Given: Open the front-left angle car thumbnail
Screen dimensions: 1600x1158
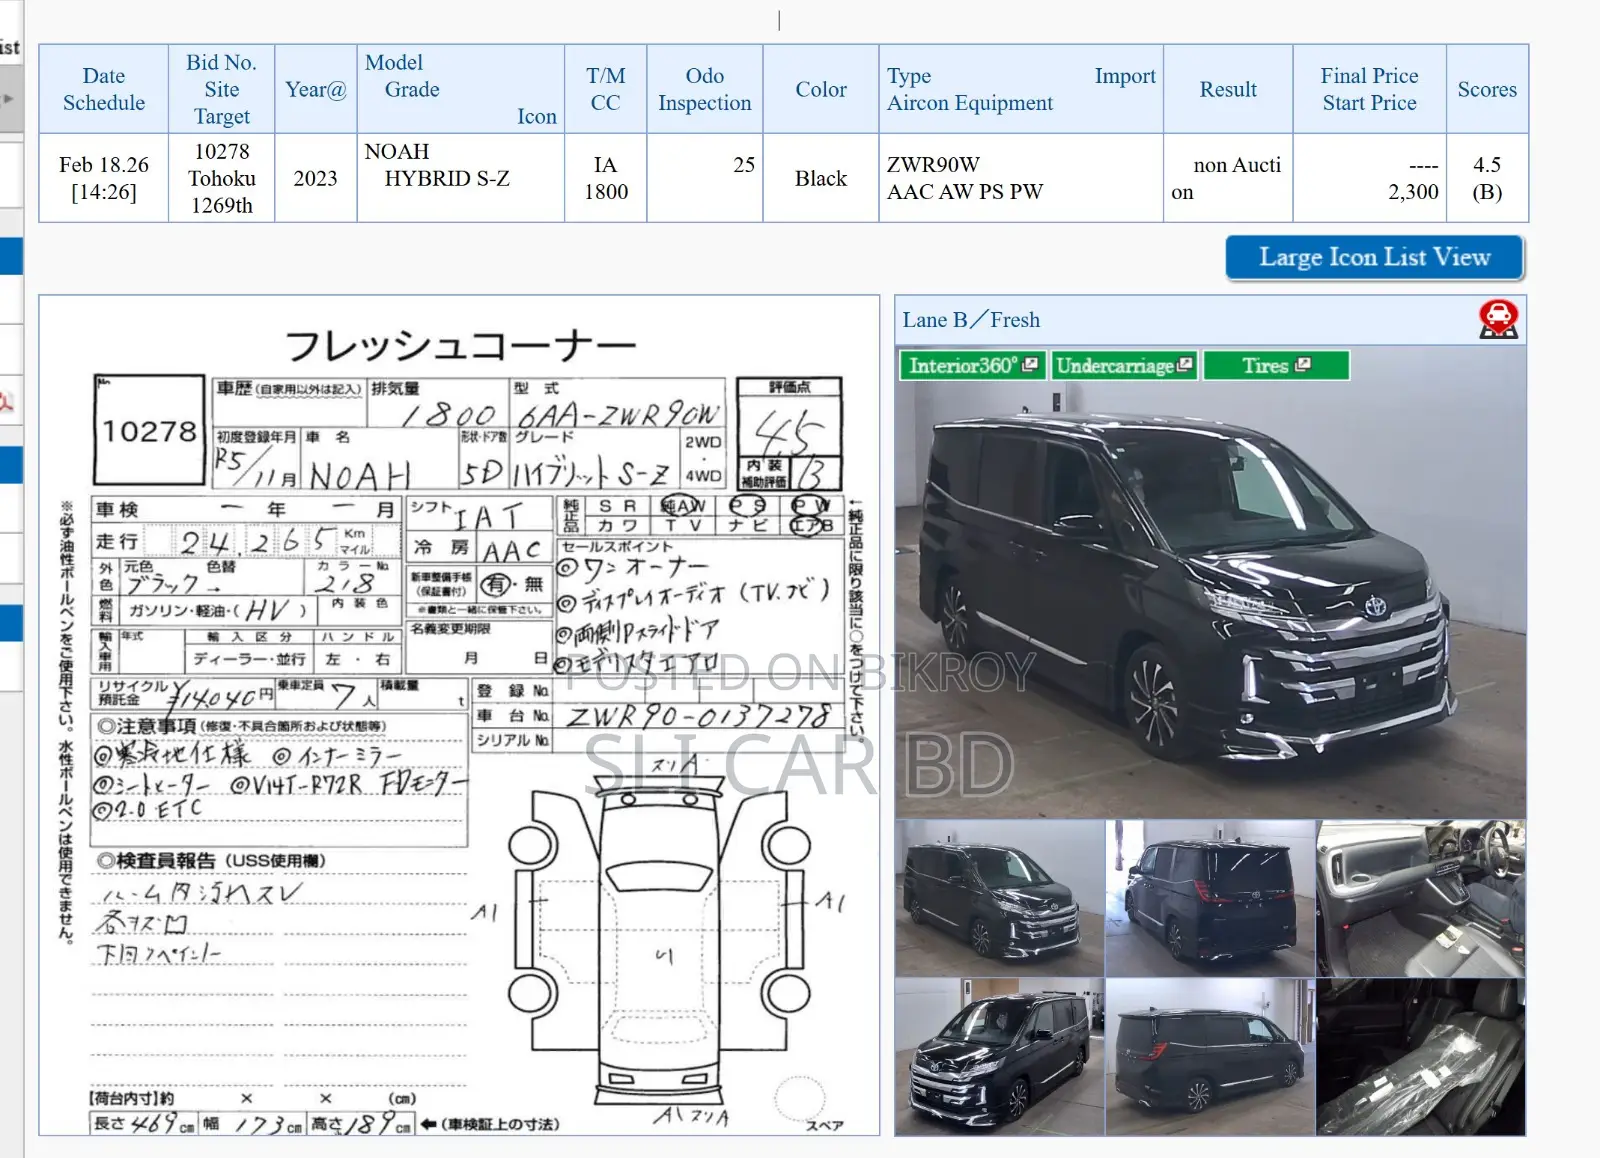Looking at the screenshot, I should pos(999,898).
